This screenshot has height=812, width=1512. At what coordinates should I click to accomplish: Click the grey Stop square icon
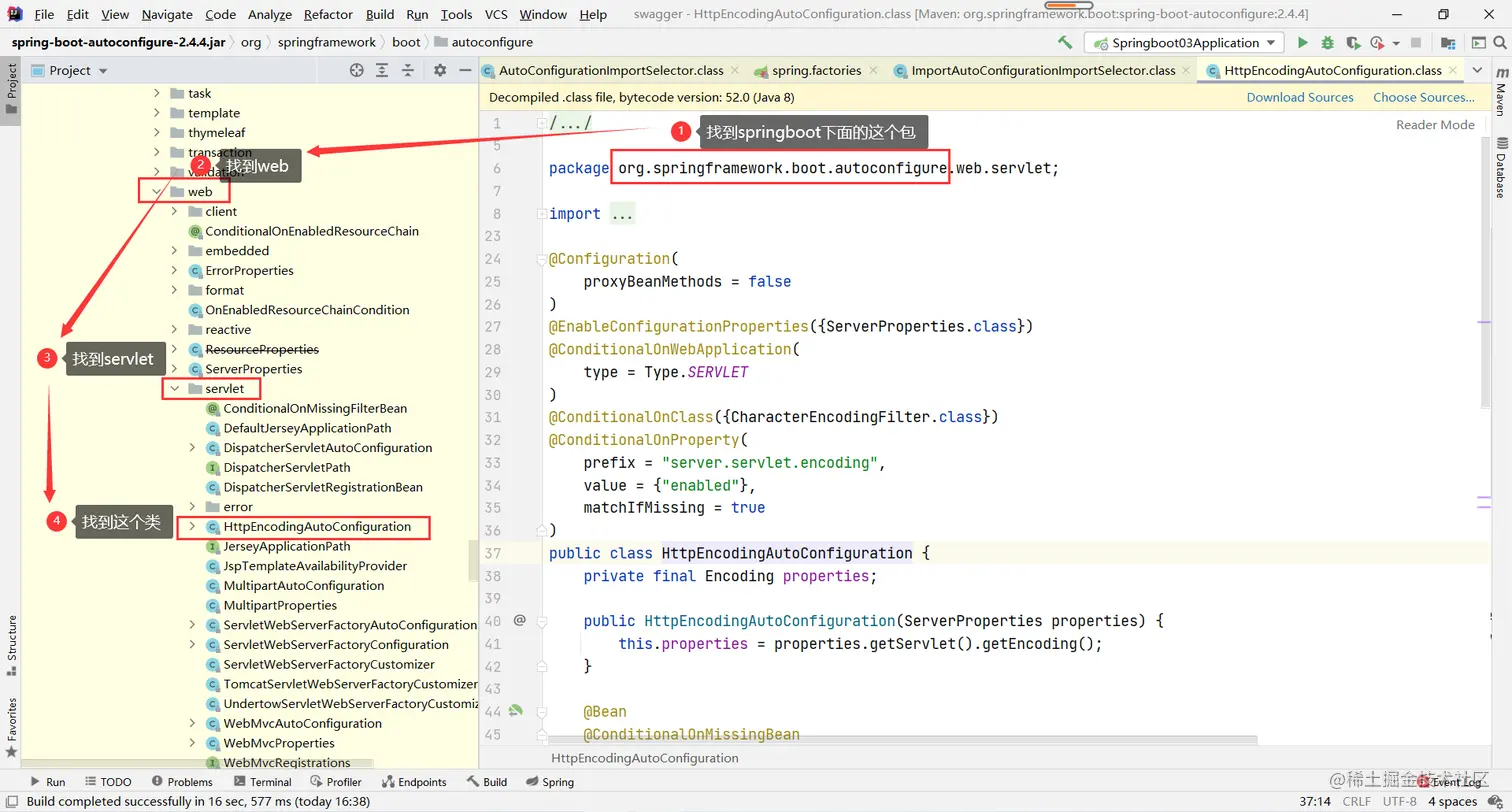(1415, 43)
